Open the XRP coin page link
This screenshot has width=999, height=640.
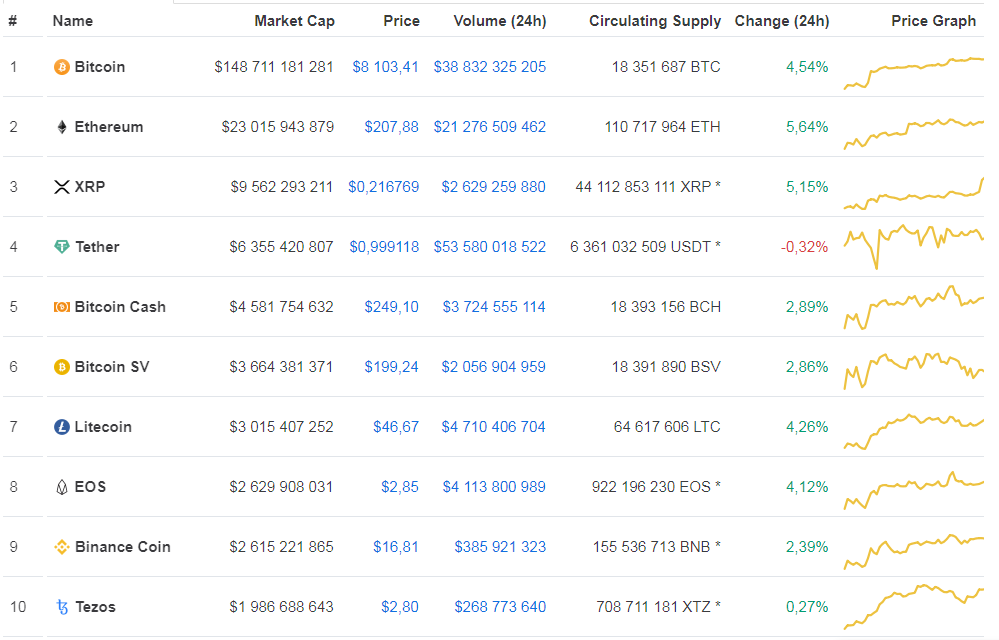coord(90,187)
